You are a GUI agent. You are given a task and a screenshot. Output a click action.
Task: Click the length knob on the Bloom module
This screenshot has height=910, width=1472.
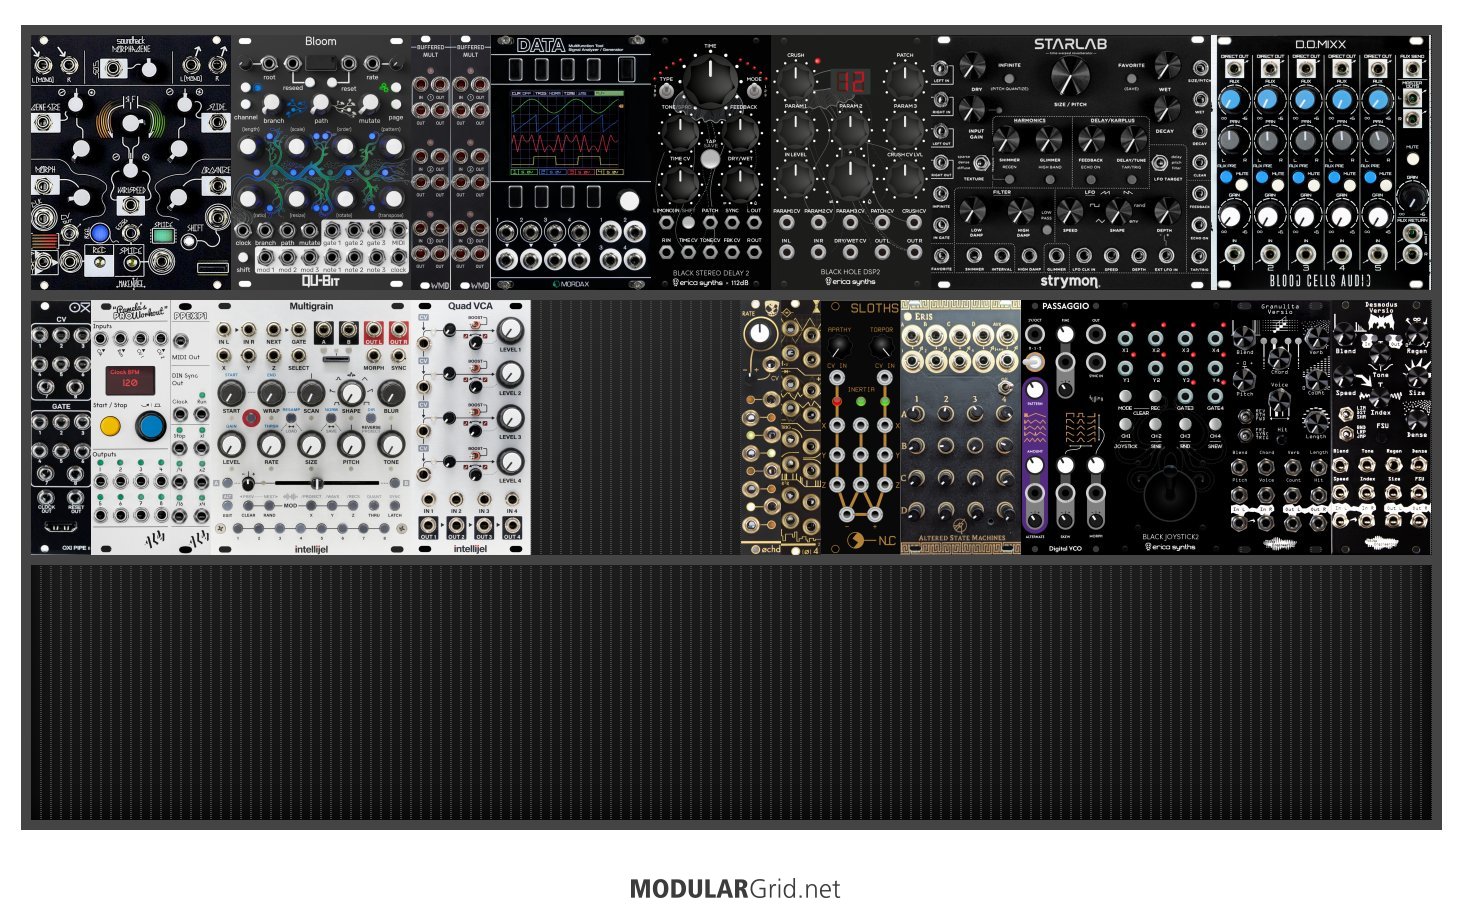[x=250, y=148]
